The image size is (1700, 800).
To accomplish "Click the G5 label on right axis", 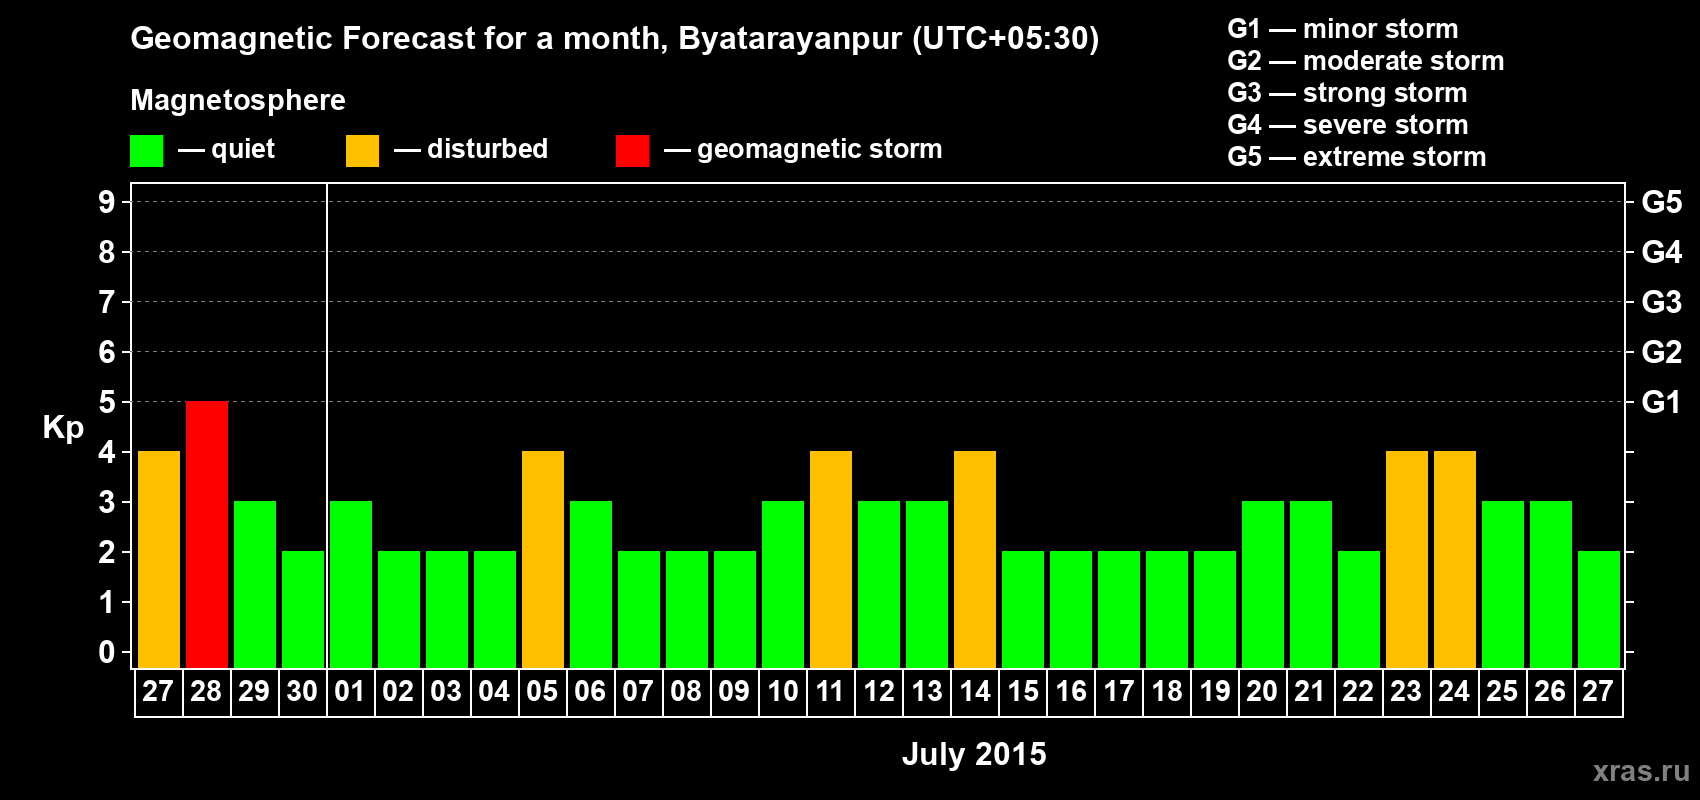I will click(1661, 202).
